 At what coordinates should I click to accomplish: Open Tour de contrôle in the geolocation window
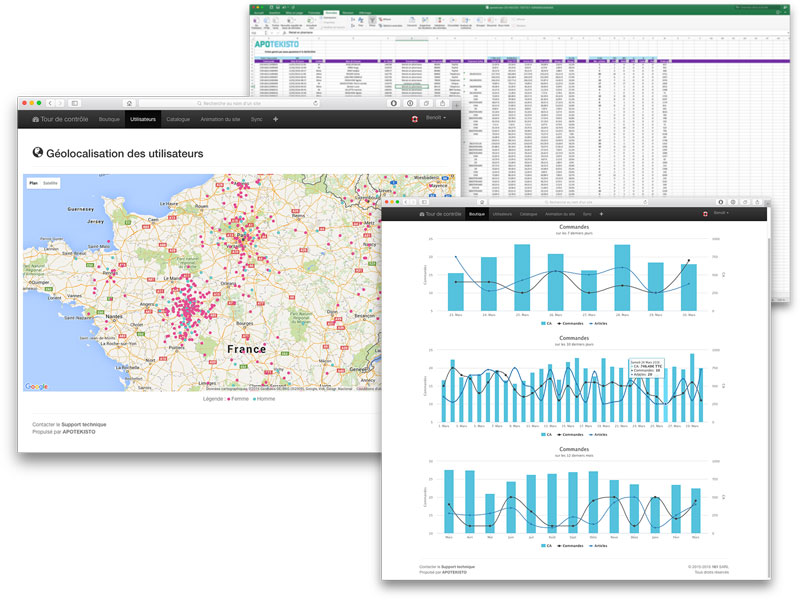click(60, 119)
